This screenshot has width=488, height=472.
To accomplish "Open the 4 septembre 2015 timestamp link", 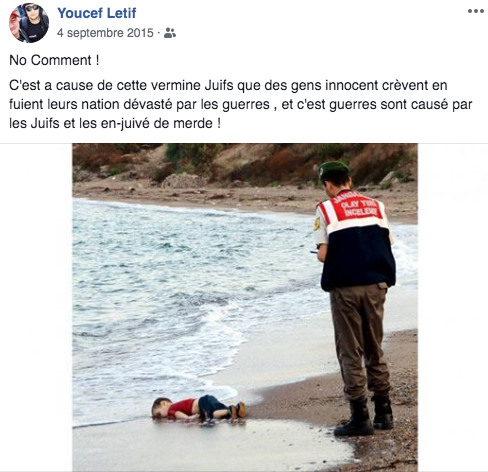I will pyautogui.click(x=105, y=33).
